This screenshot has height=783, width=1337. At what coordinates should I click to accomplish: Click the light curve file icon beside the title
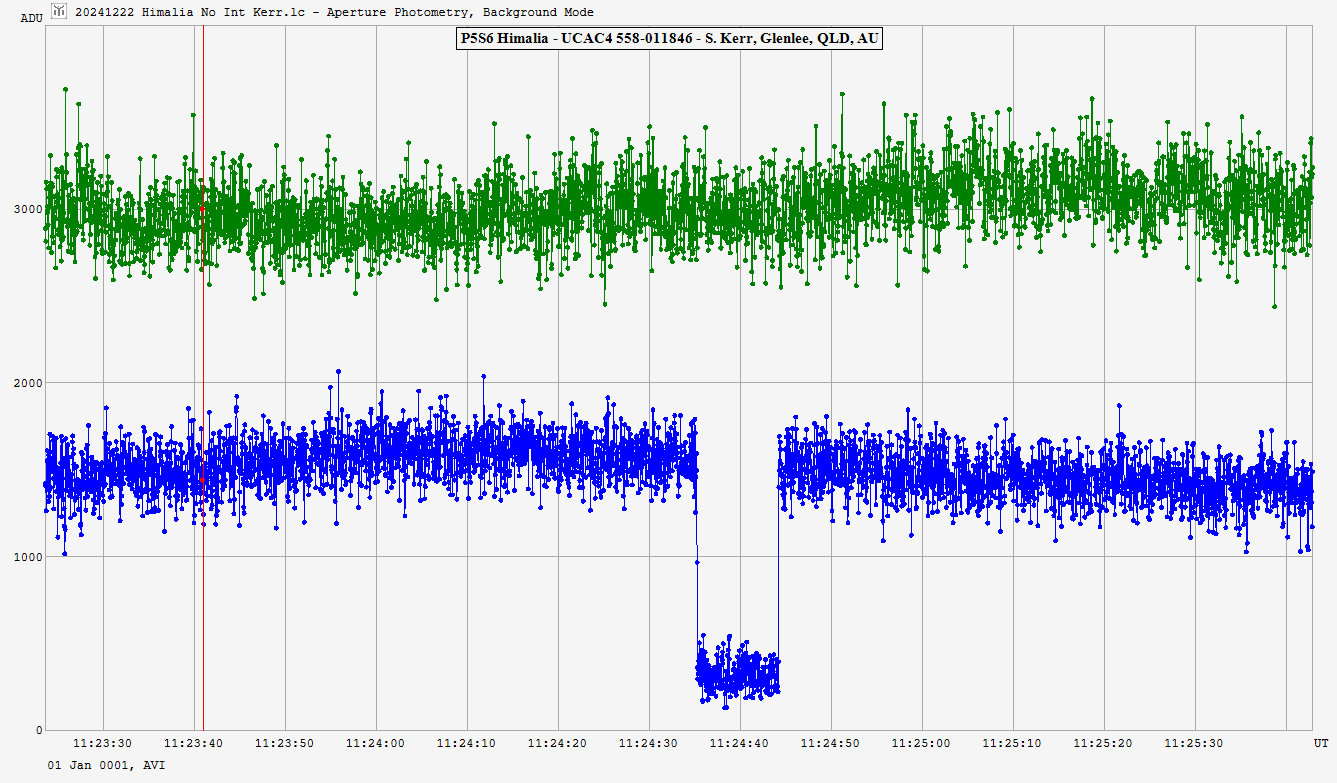[60, 11]
